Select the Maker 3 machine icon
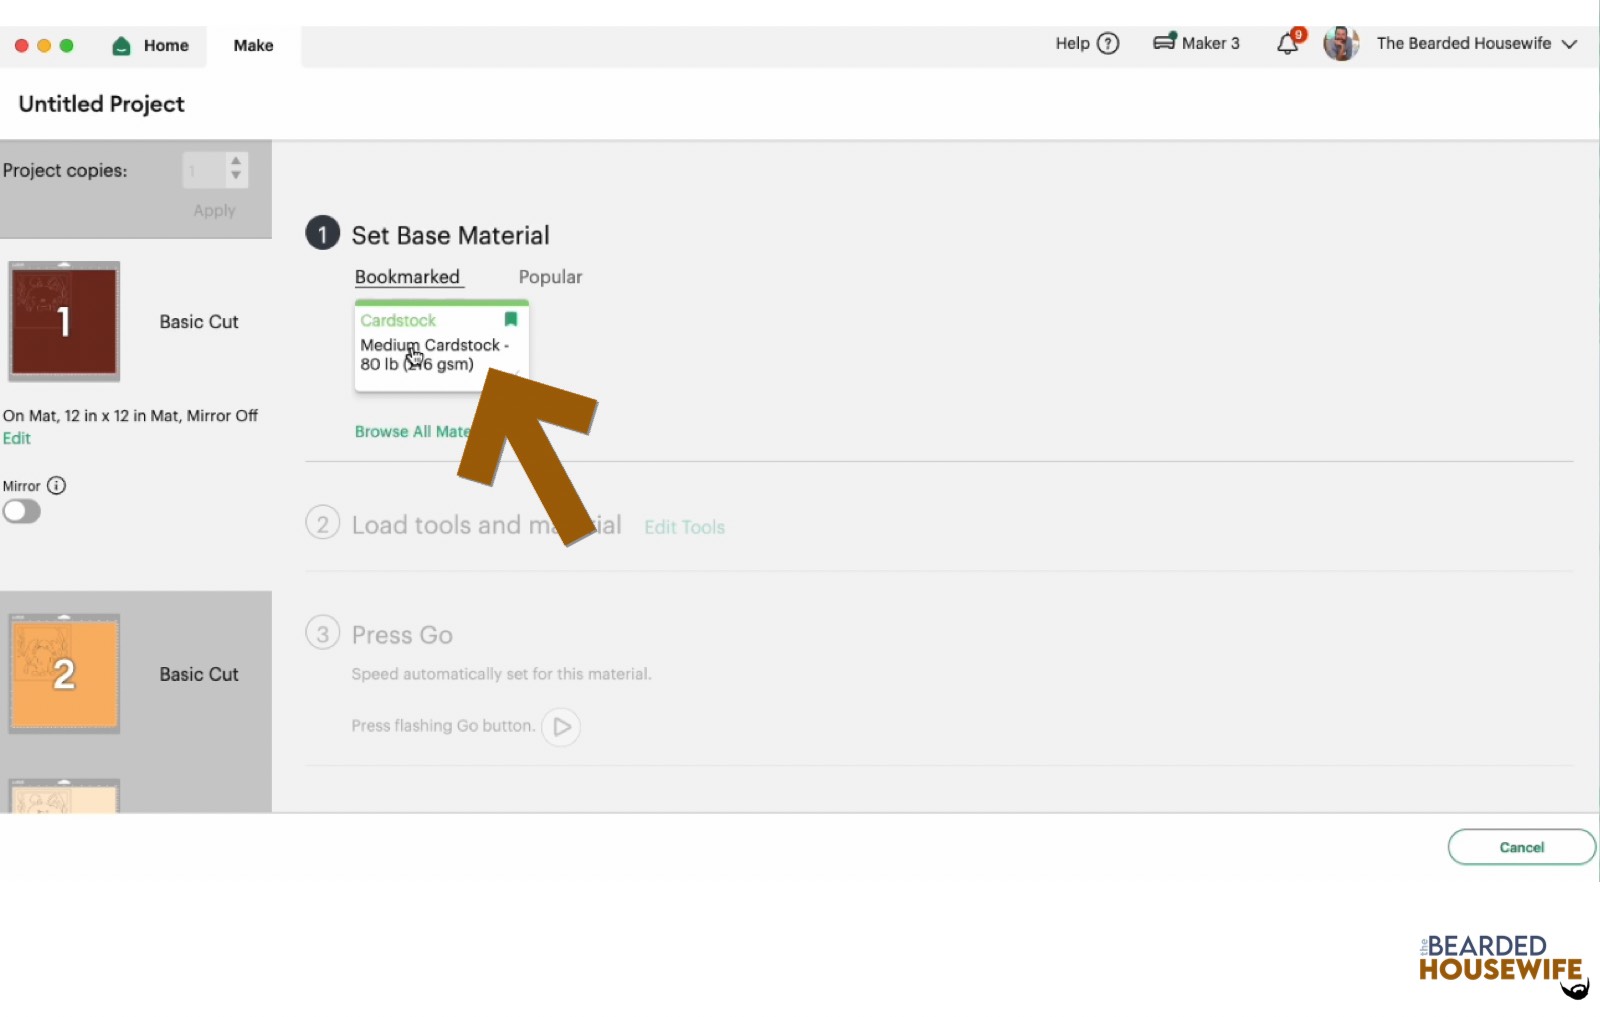Screen dimensions: 1600x1017 point(1164,42)
